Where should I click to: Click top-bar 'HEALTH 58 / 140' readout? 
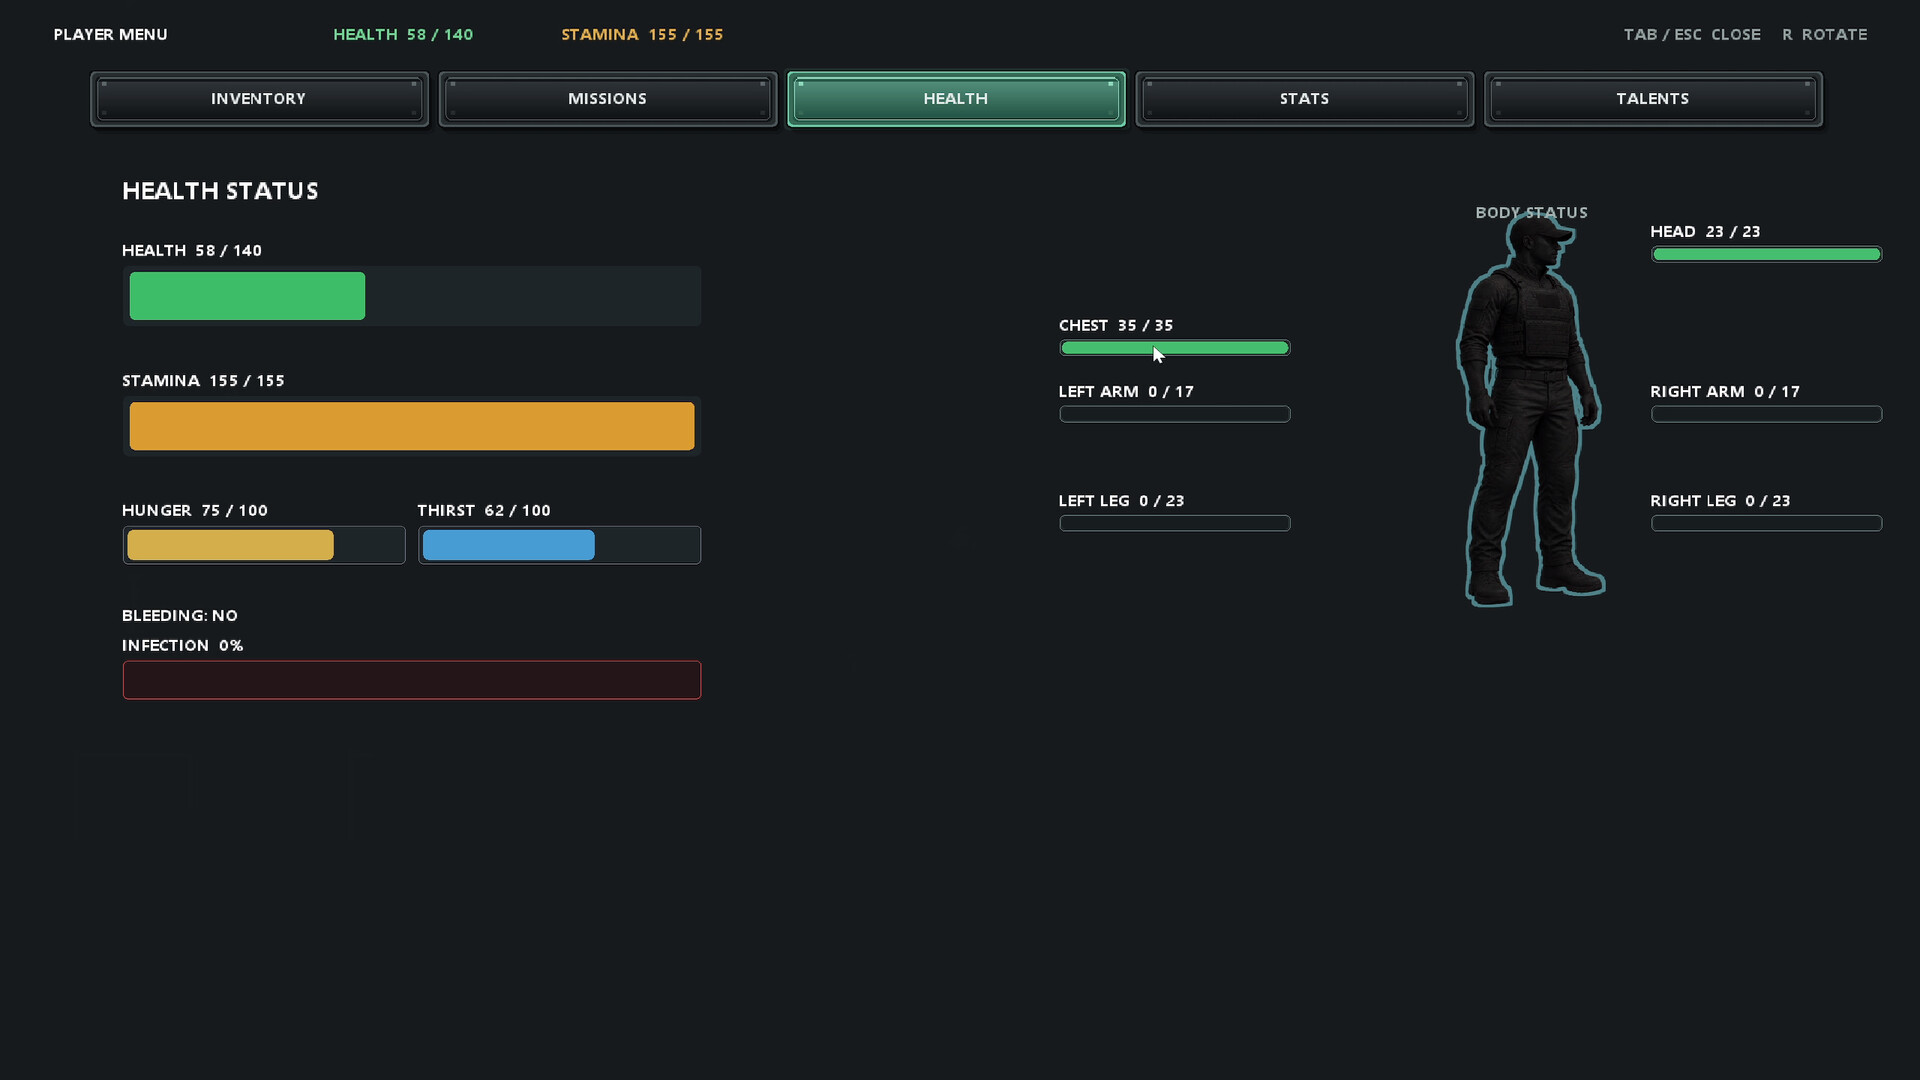(x=403, y=34)
